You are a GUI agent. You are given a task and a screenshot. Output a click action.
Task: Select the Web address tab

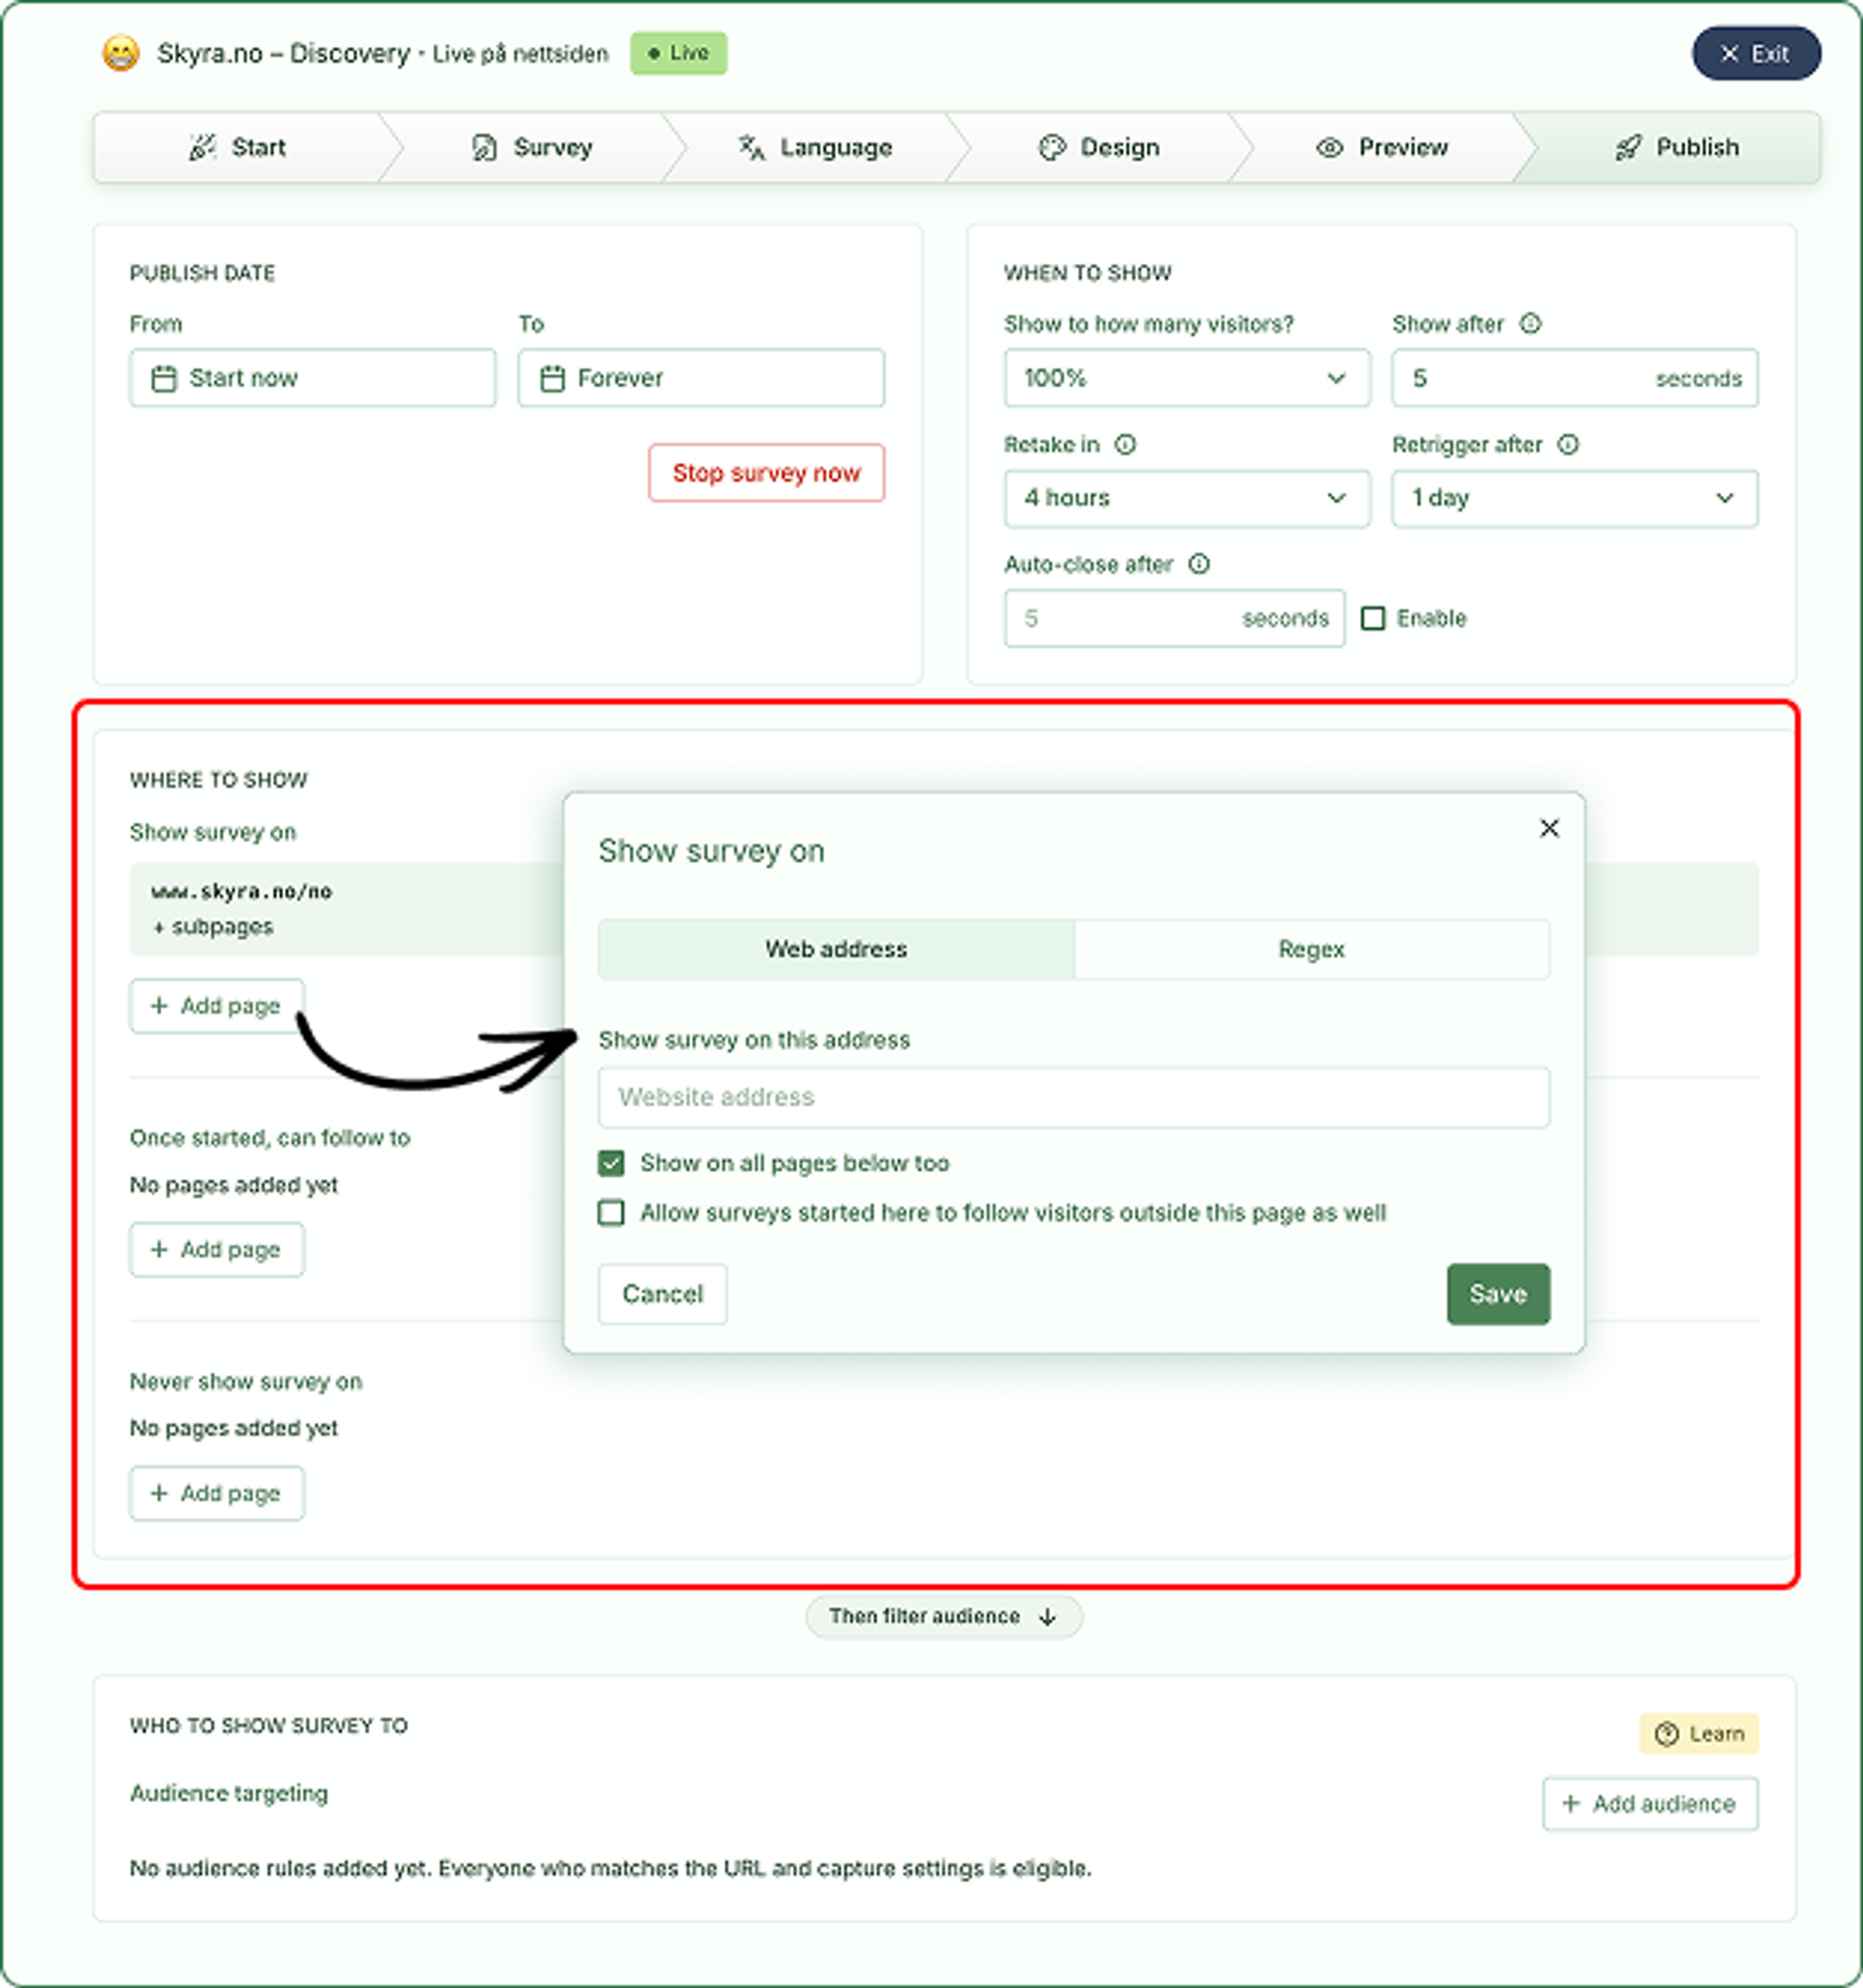point(836,949)
